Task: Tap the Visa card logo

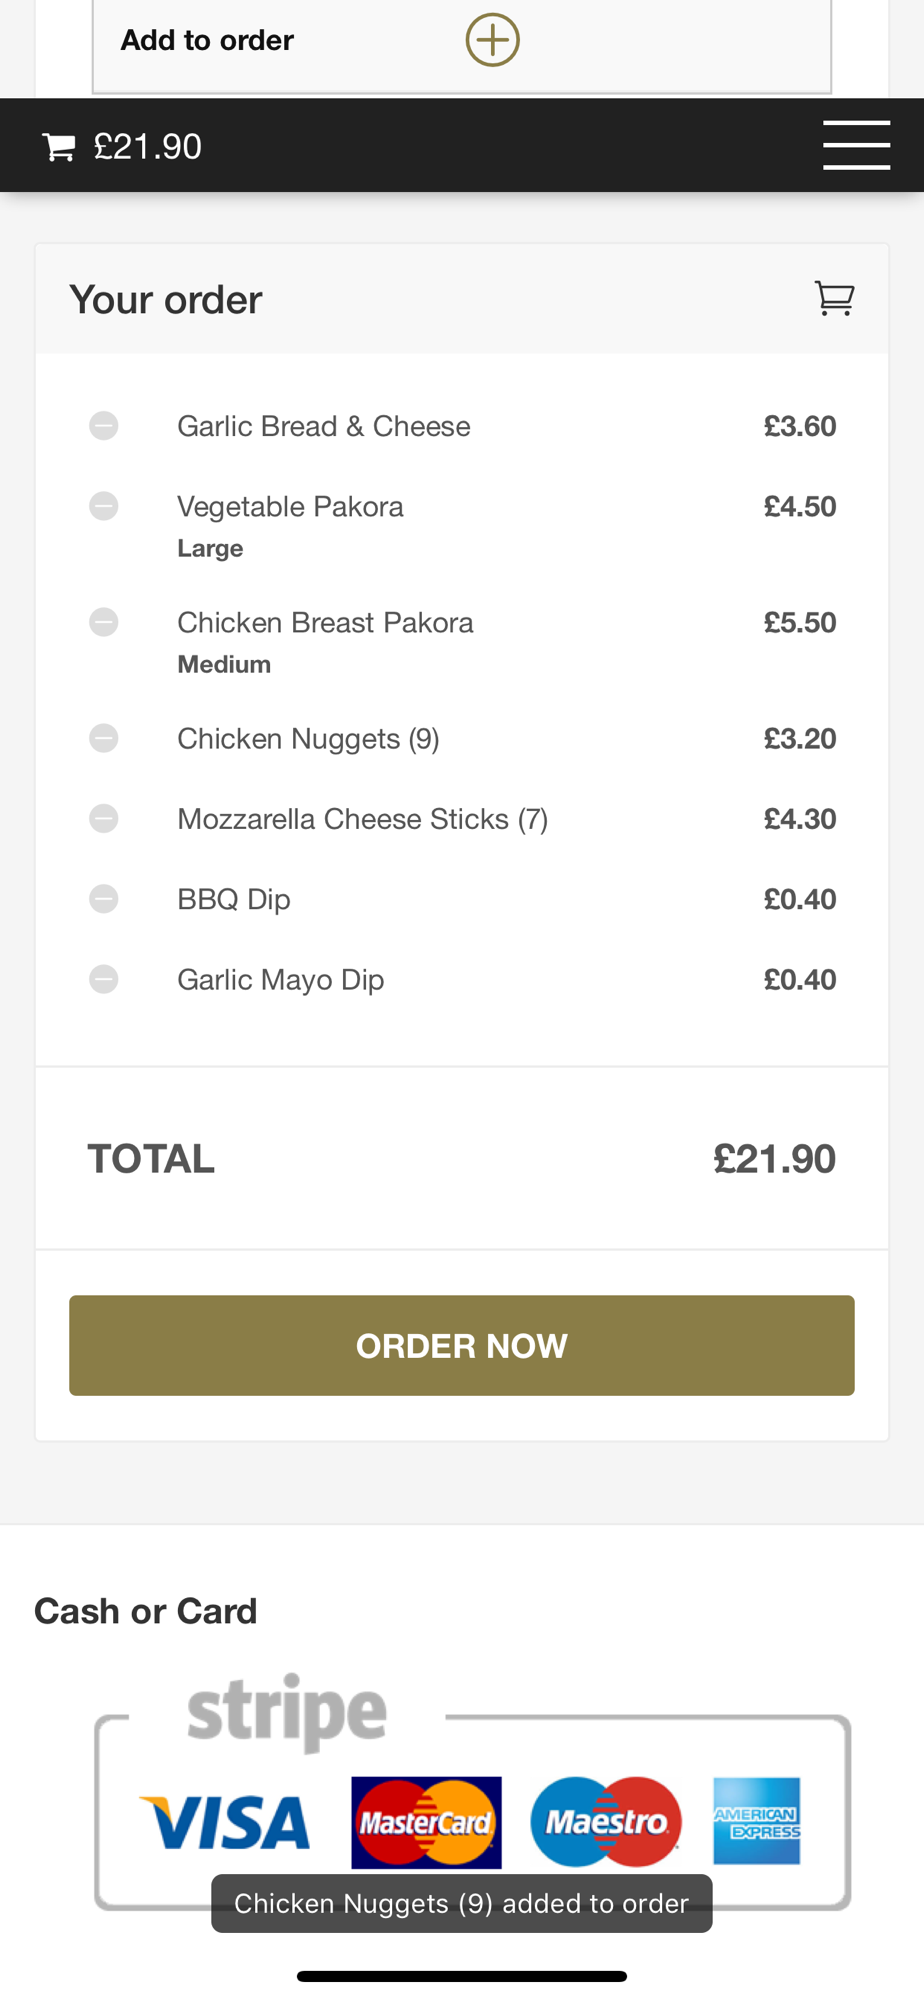Action: (225, 1822)
